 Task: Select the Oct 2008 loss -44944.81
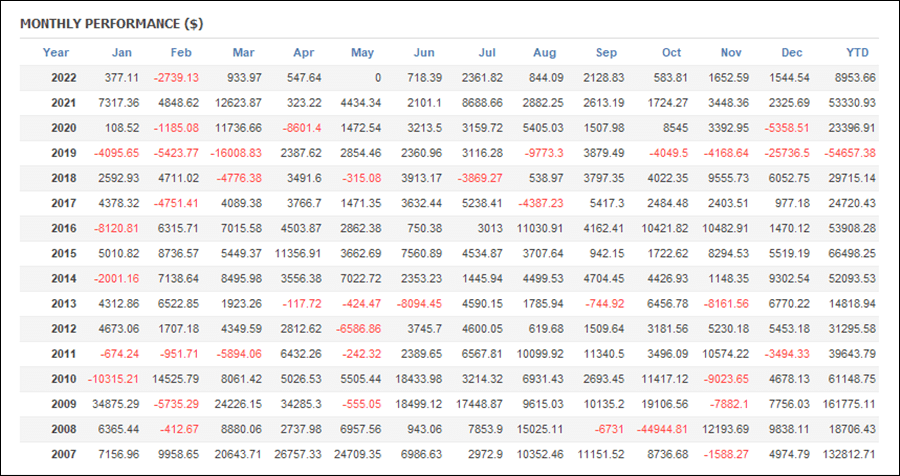tap(662, 430)
